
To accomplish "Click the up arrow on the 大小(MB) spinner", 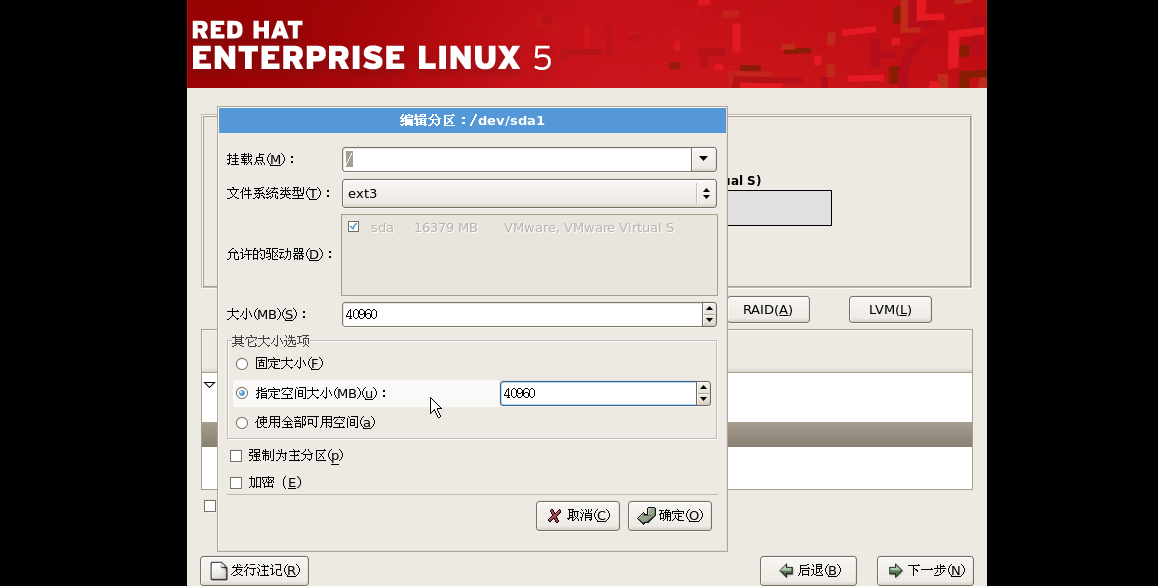I will click(709, 308).
